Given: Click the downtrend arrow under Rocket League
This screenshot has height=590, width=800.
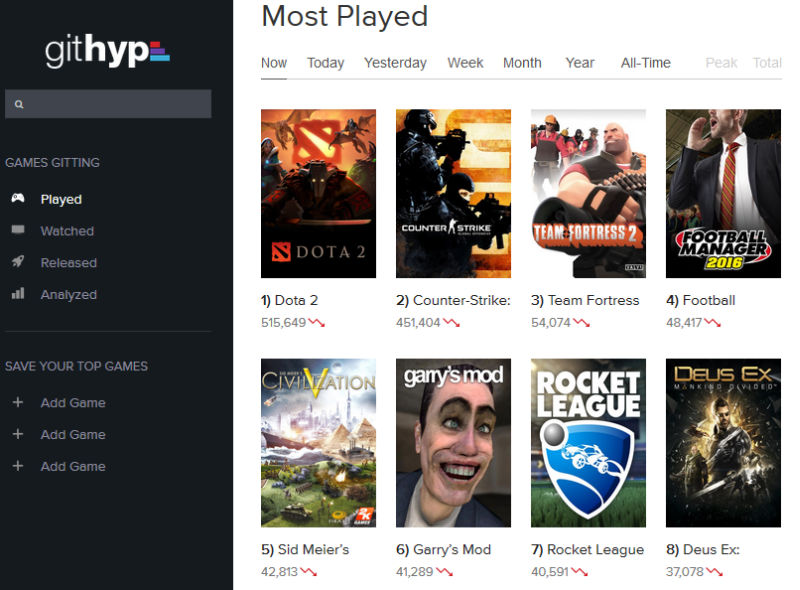Looking at the screenshot, I should coord(579,572).
